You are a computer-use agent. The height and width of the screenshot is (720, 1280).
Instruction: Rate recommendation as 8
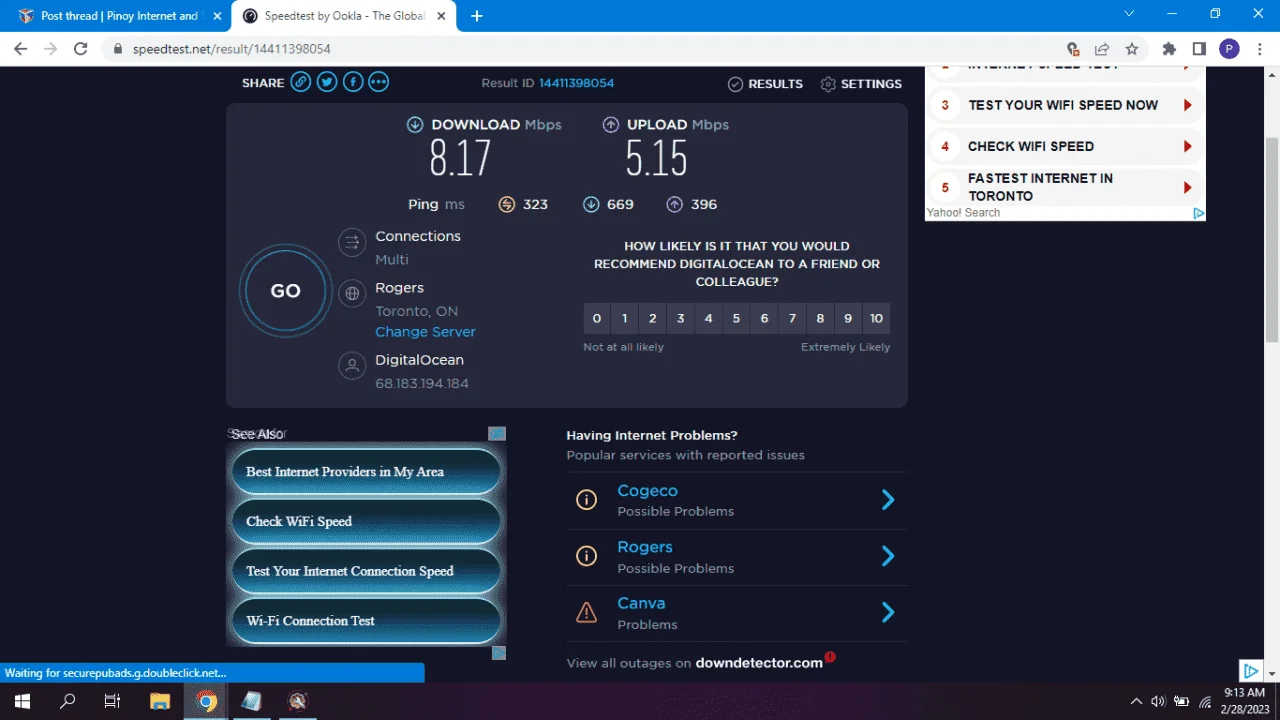click(x=820, y=318)
